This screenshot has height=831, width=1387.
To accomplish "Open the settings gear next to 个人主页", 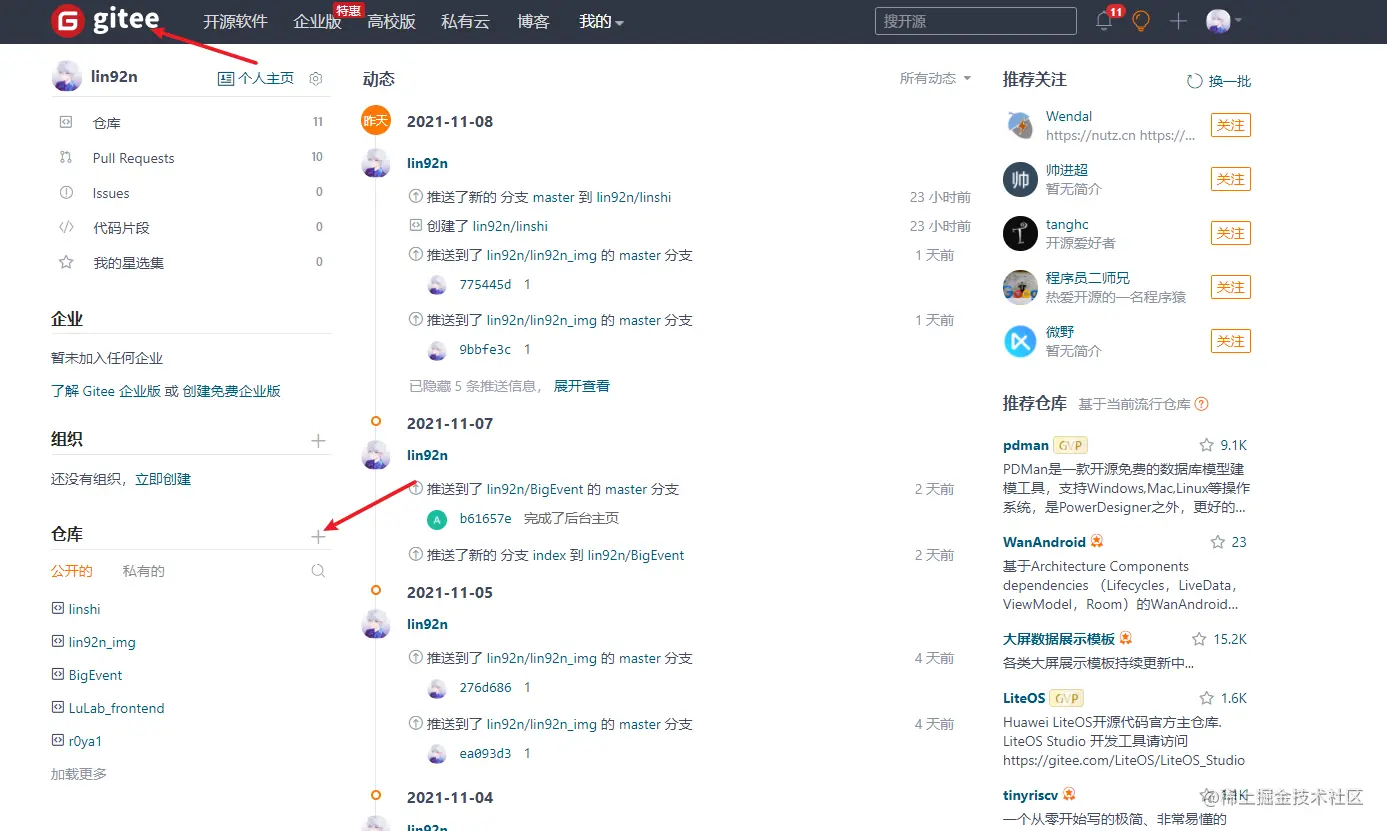I will click(316, 78).
